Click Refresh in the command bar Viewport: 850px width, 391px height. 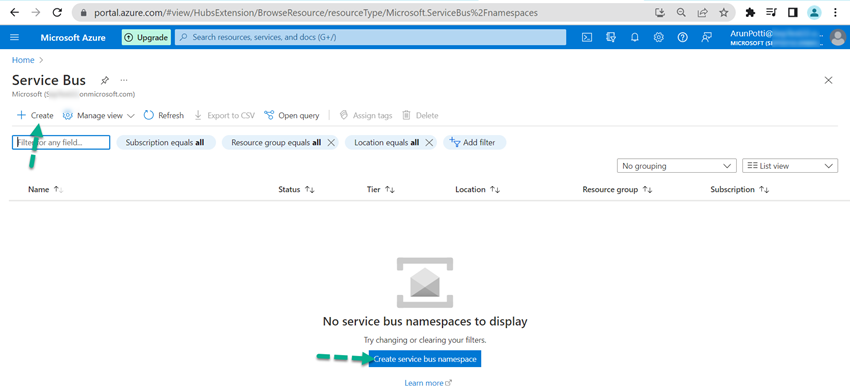click(164, 116)
